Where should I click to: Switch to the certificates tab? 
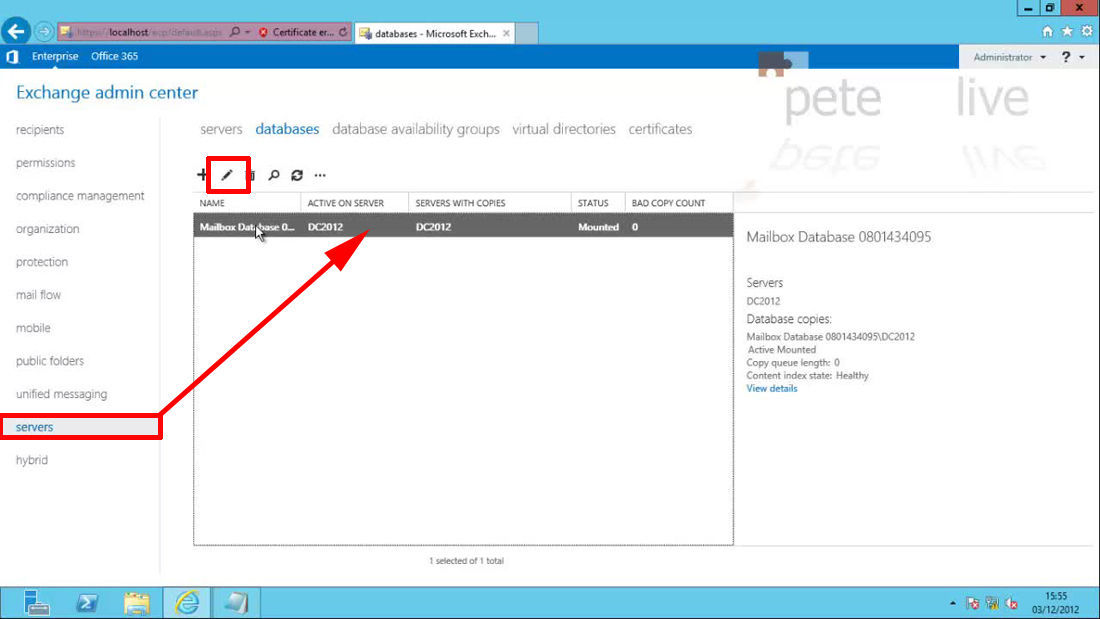pos(660,129)
